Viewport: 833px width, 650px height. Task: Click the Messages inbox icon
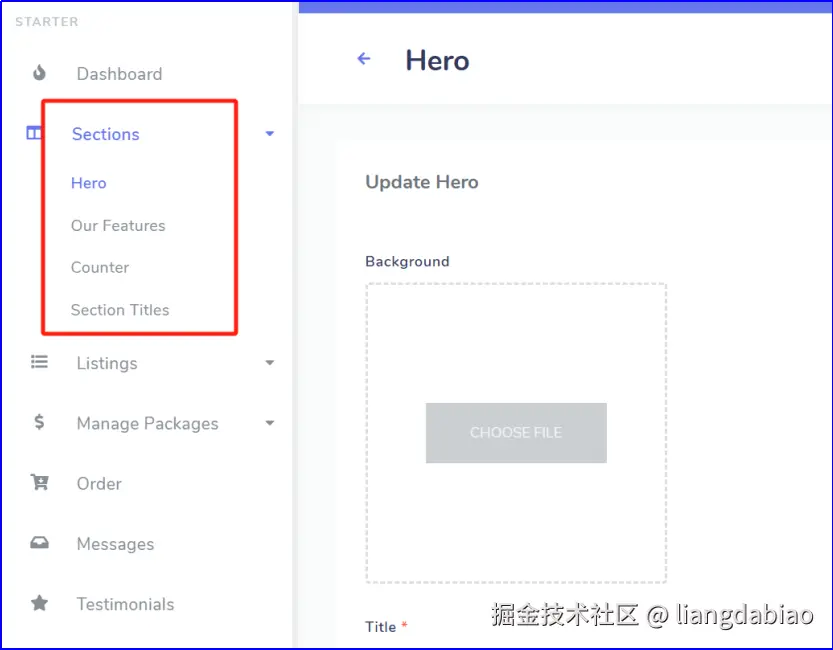(39, 543)
